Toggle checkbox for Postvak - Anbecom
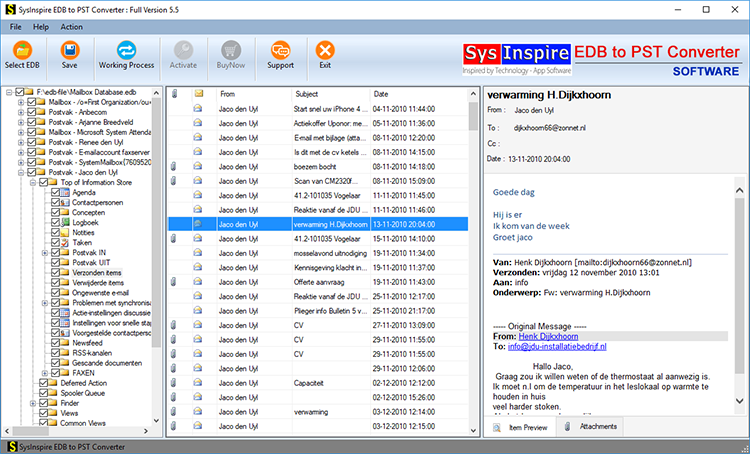The image size is (750, 454). (32, 112)
